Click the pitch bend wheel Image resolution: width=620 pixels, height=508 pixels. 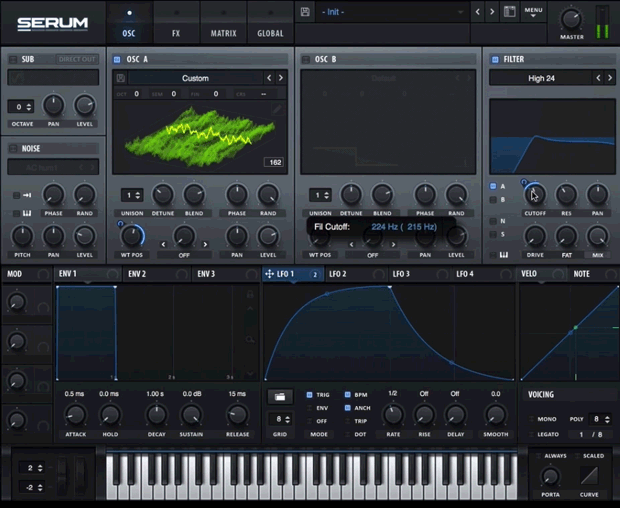(62, 476)
